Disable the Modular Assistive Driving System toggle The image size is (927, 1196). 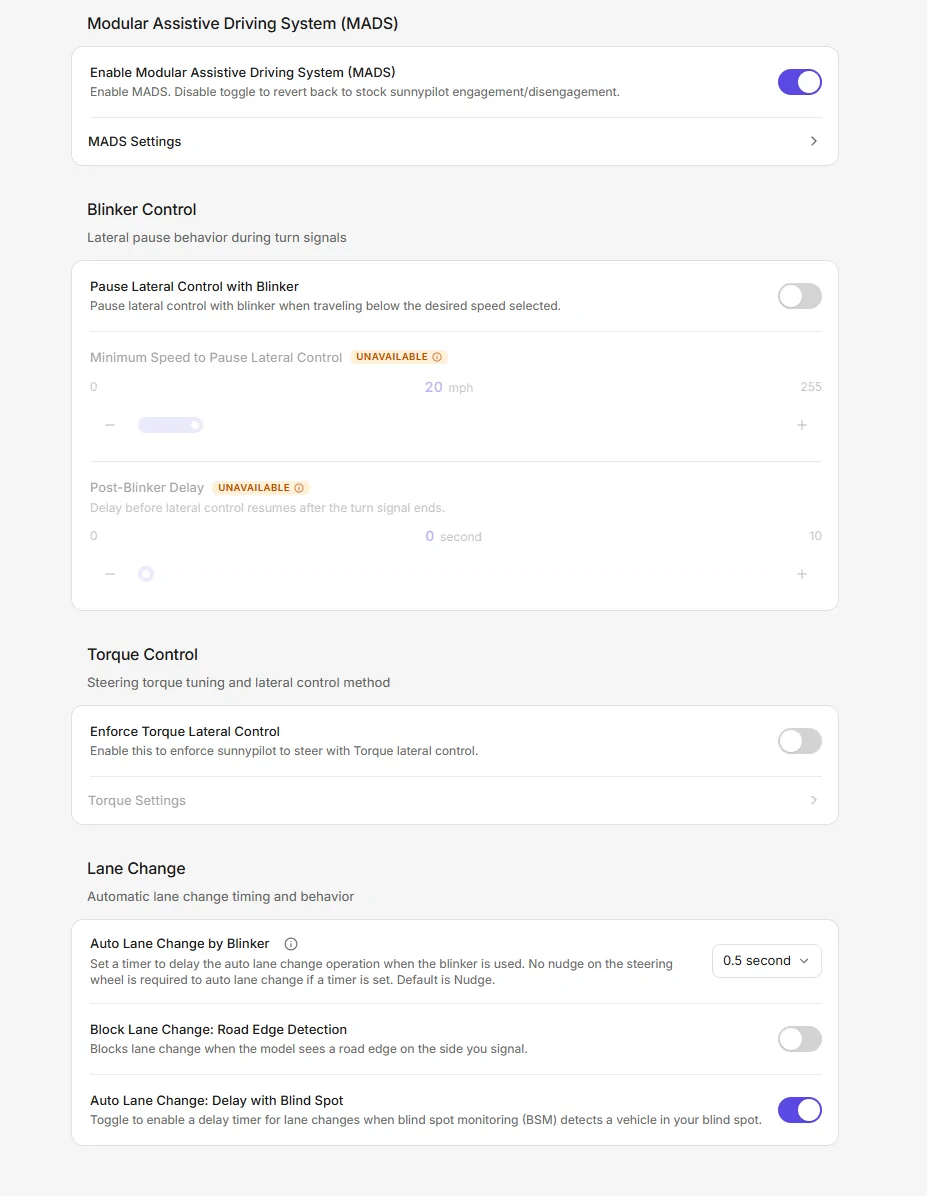pyautogui.click(x=799, y=82)
